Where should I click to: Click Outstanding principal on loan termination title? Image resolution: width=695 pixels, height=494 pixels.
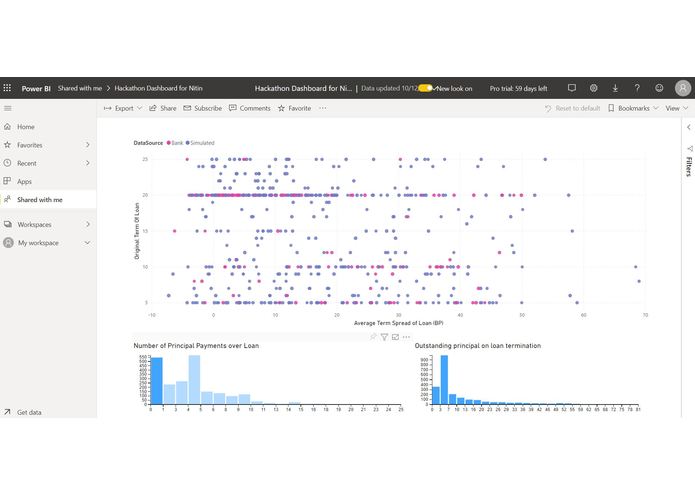pyautogui.click(x=478, y=346)
